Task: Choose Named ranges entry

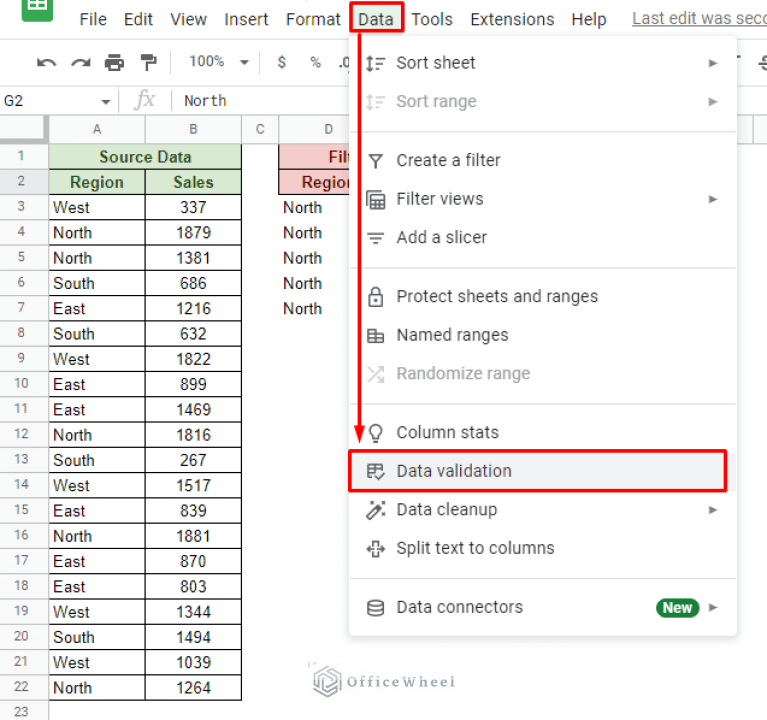Action: click(x=543, y=335)
